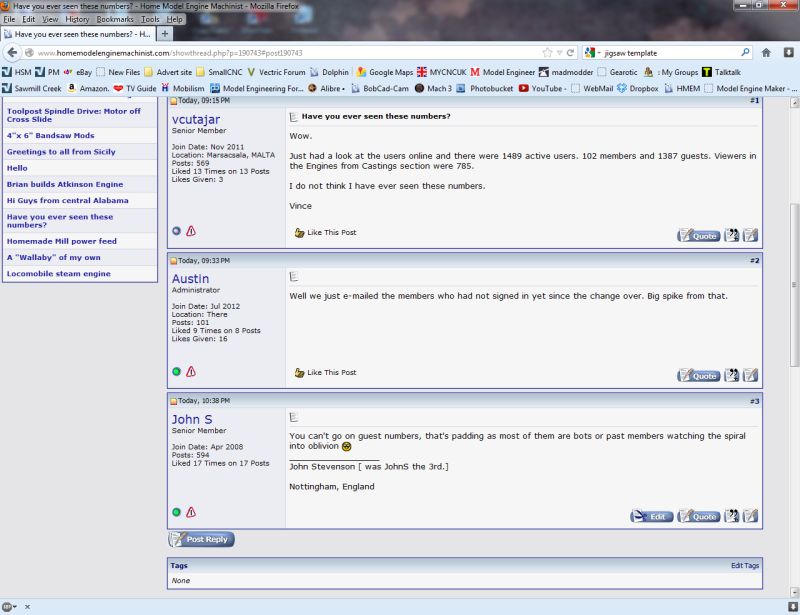Screen dimensions: 800x615
Task: Open Dropbox bookmark
Action: [638, 88]
